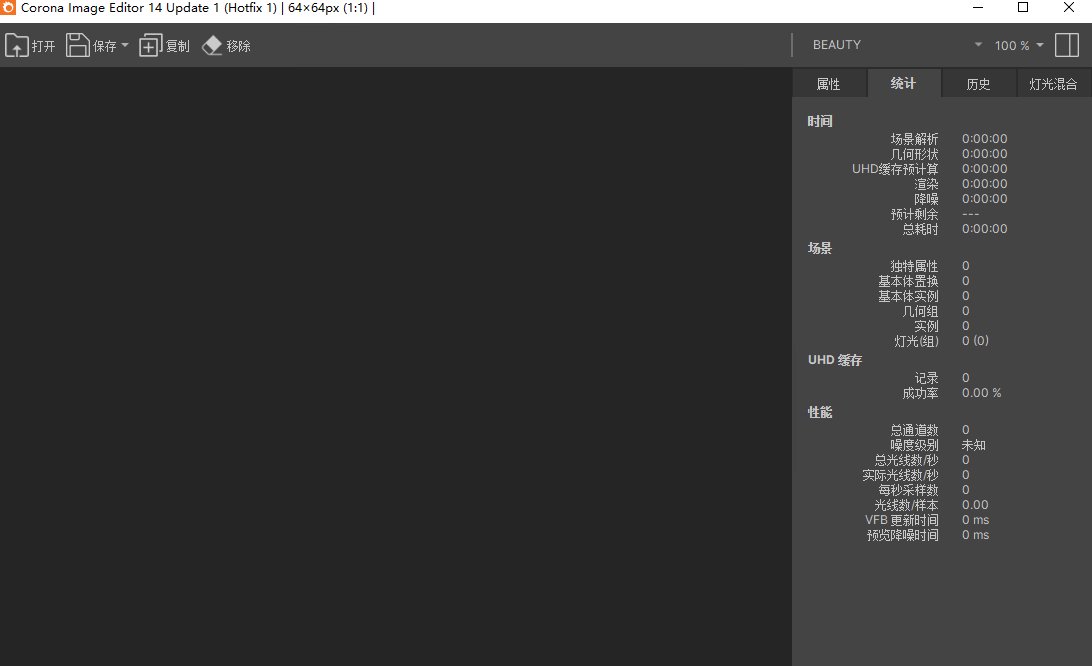Image resolution: width=1092 pixels, height=666 pixels.
Task: Click the 移除 (Remove) eraser icon
Action: point(212,45)
